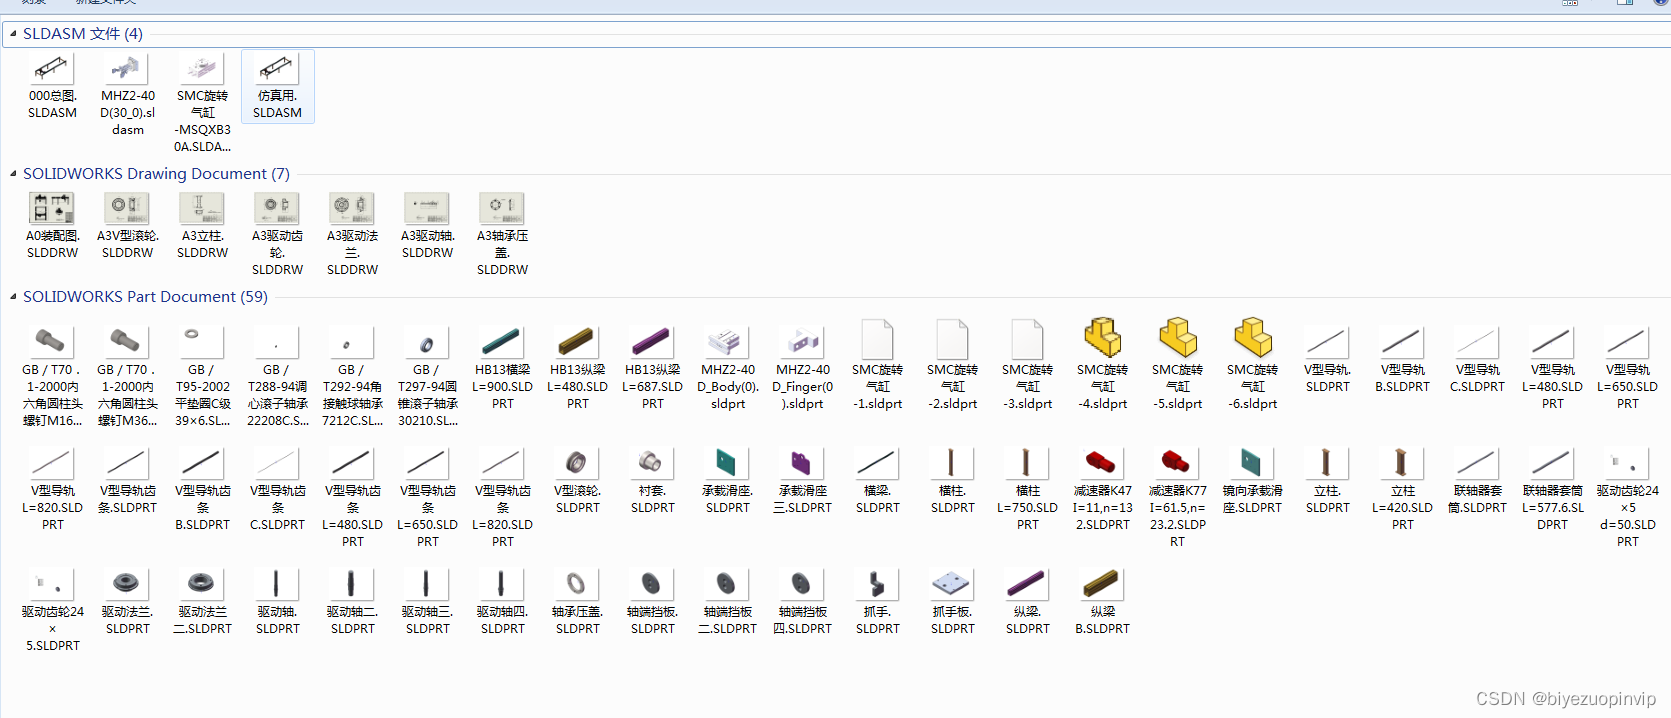
Task: Select 减速器K77 I=61.5 red part icon
Action: tap(1177, 462)
